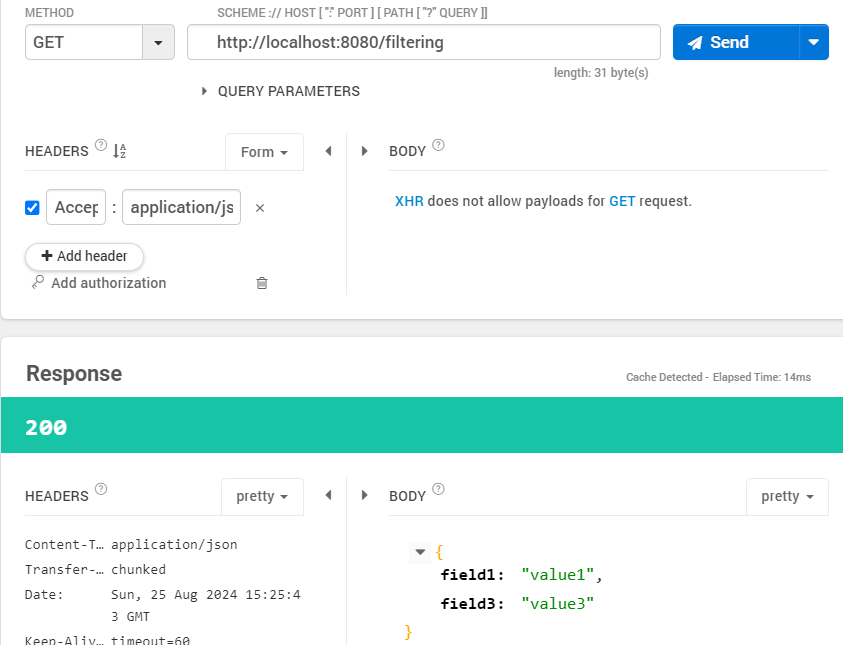Remove the Accept header row
The width and height of the screenshot is (843, 645).
[x=260, y=208]
